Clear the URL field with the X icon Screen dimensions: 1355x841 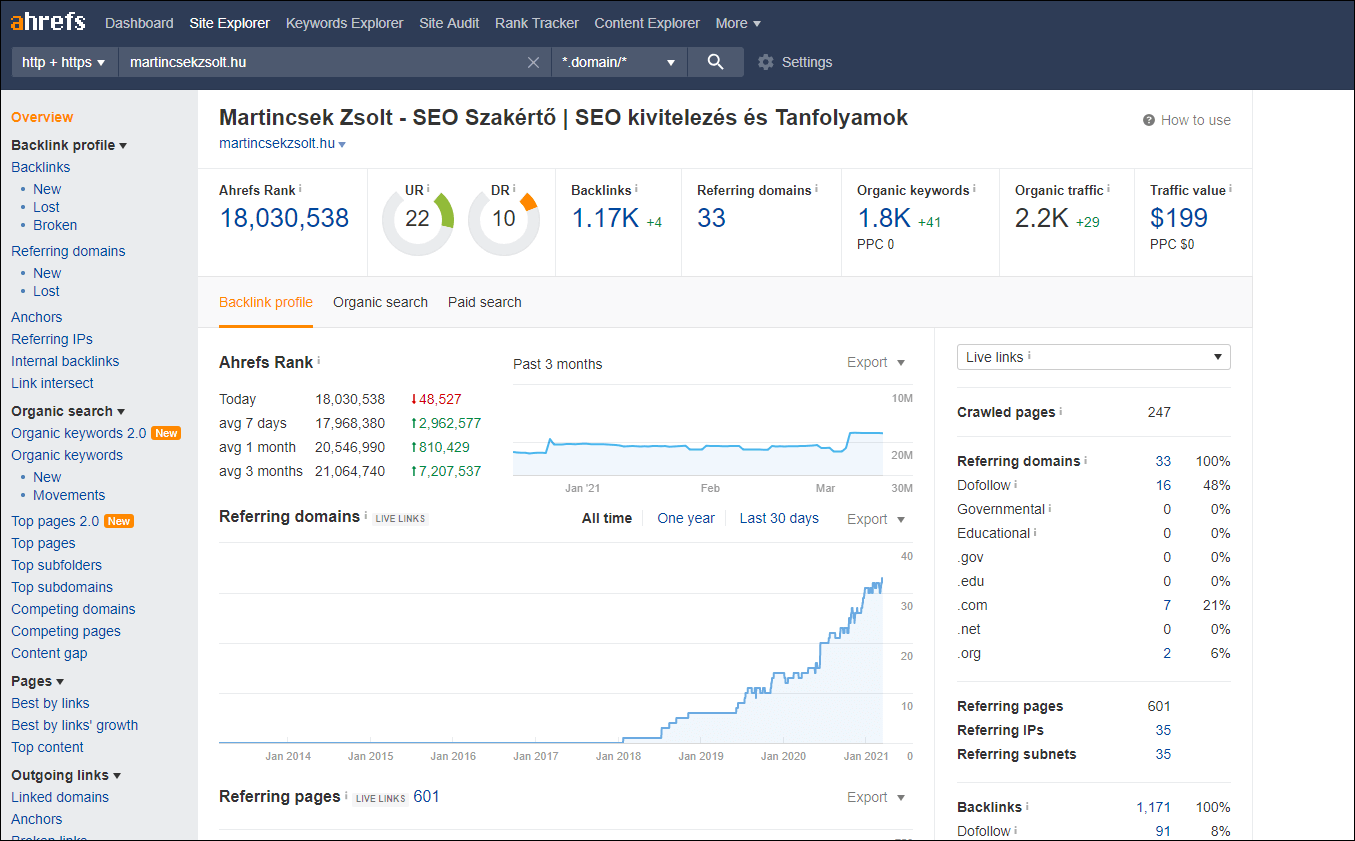[x=534, y=62]
